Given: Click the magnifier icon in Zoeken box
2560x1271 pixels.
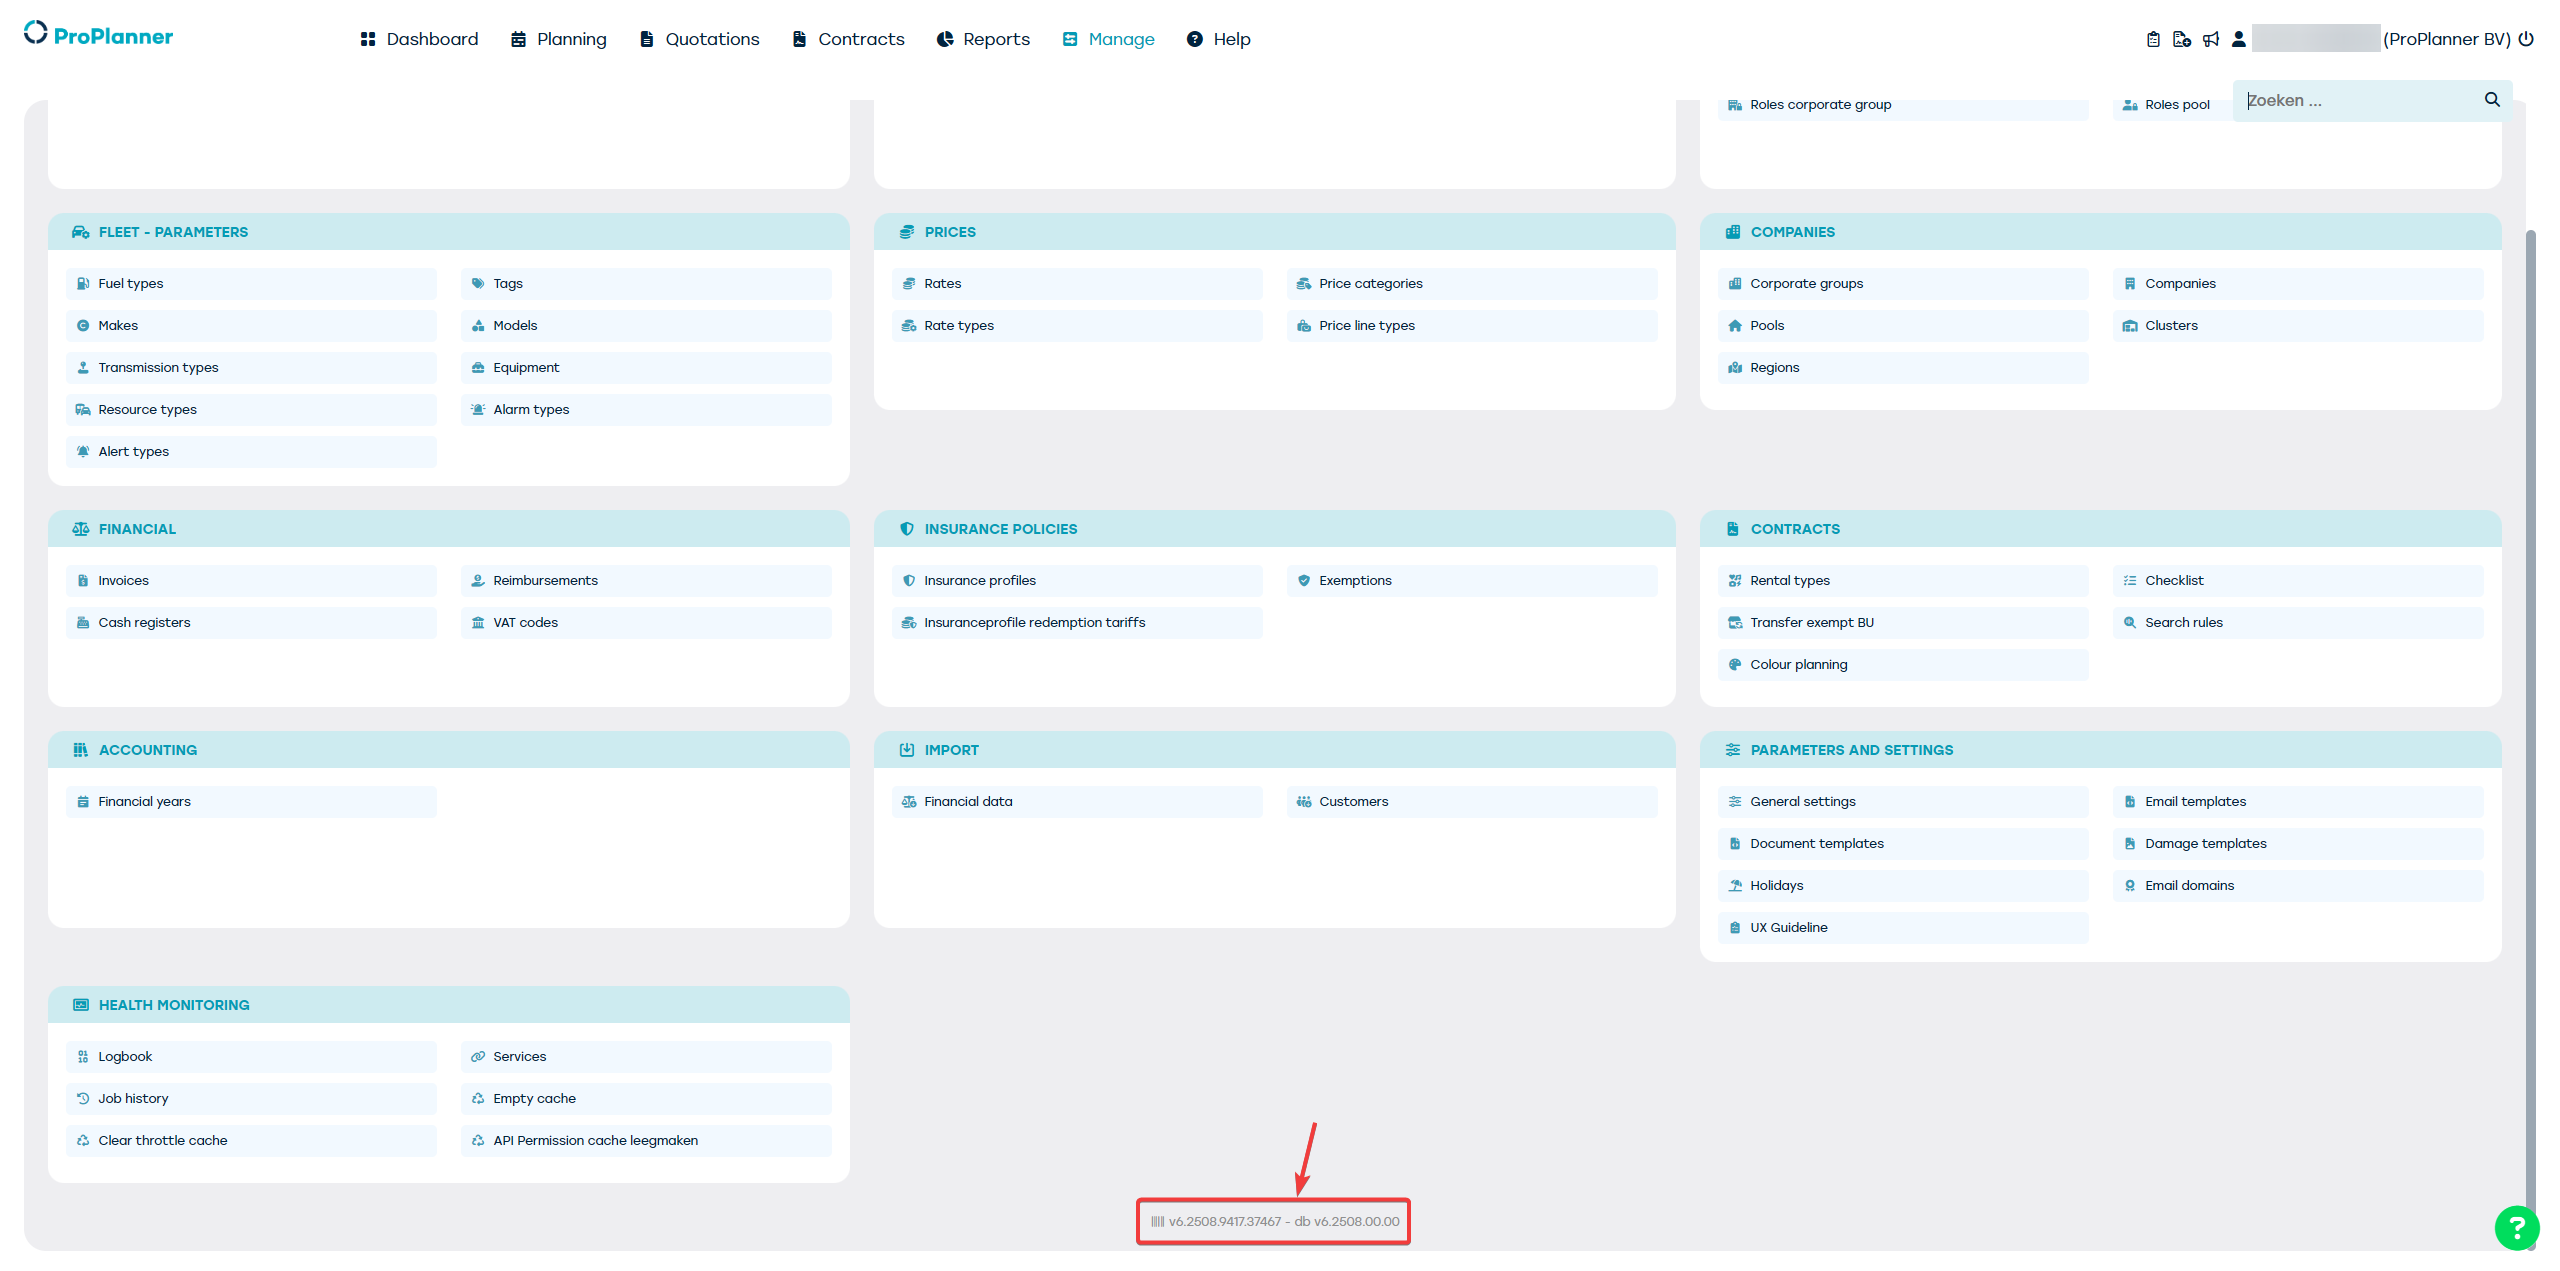Looking at the screenshot, I should point(2491,100).
